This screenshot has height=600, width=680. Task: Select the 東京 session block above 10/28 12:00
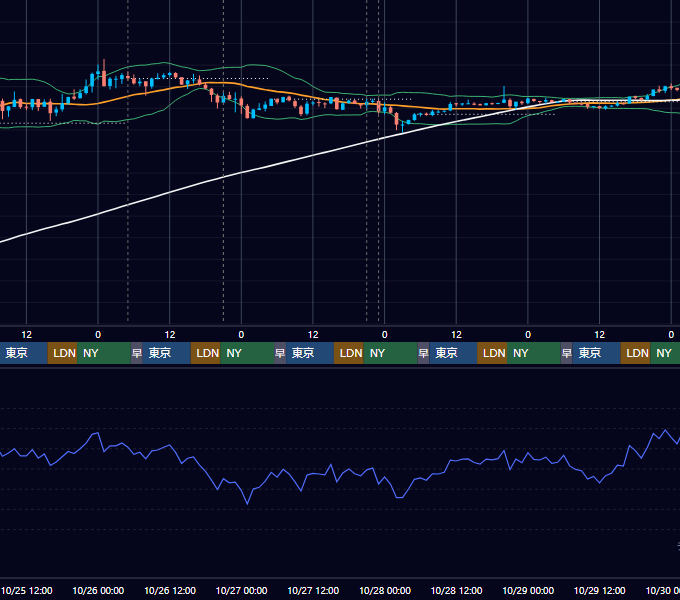453,353
